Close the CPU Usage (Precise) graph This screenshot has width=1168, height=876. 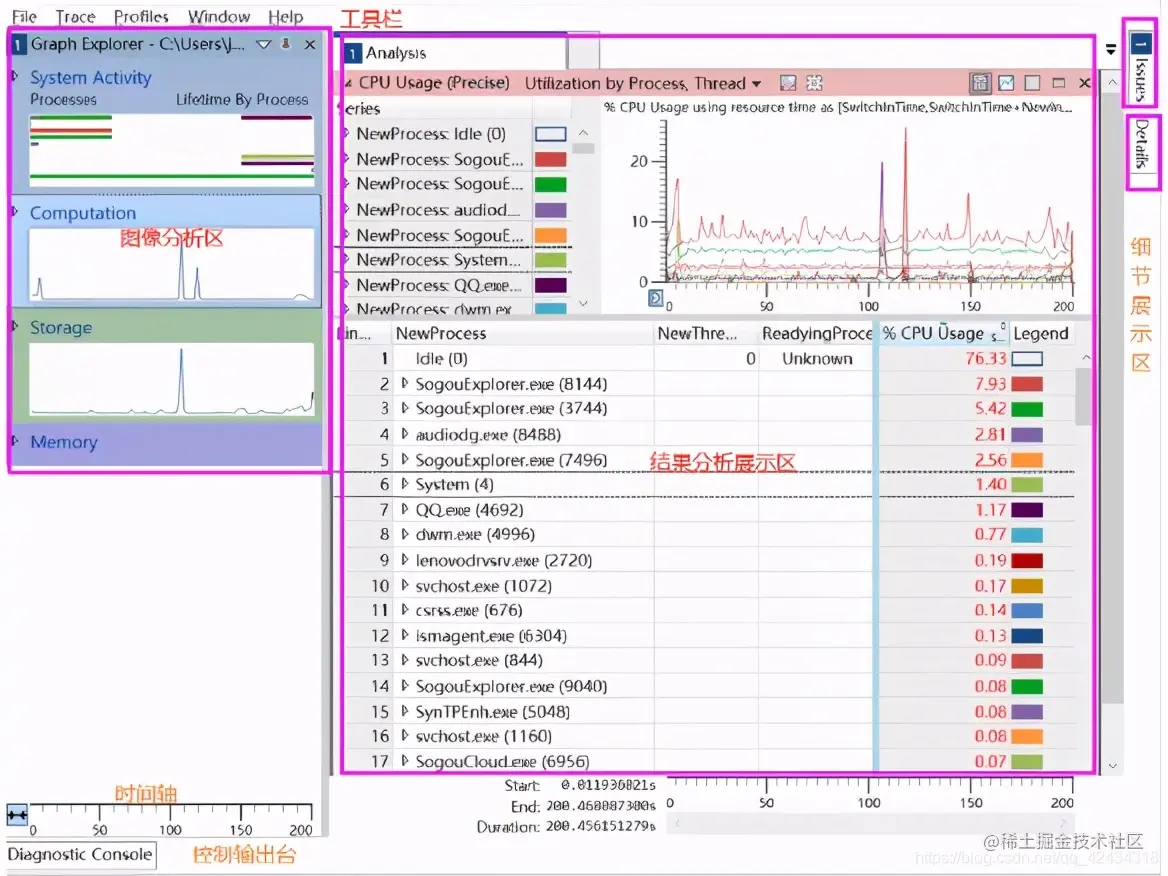point(1085,83)
